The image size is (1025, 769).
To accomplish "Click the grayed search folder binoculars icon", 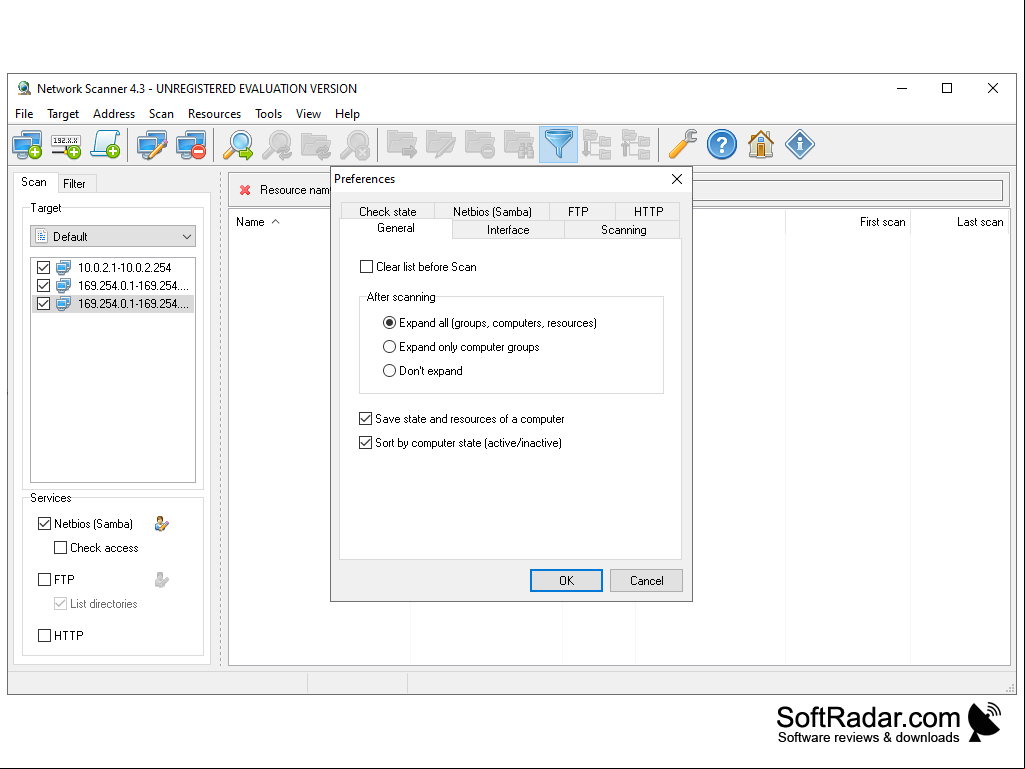I will tap(519, 145).
